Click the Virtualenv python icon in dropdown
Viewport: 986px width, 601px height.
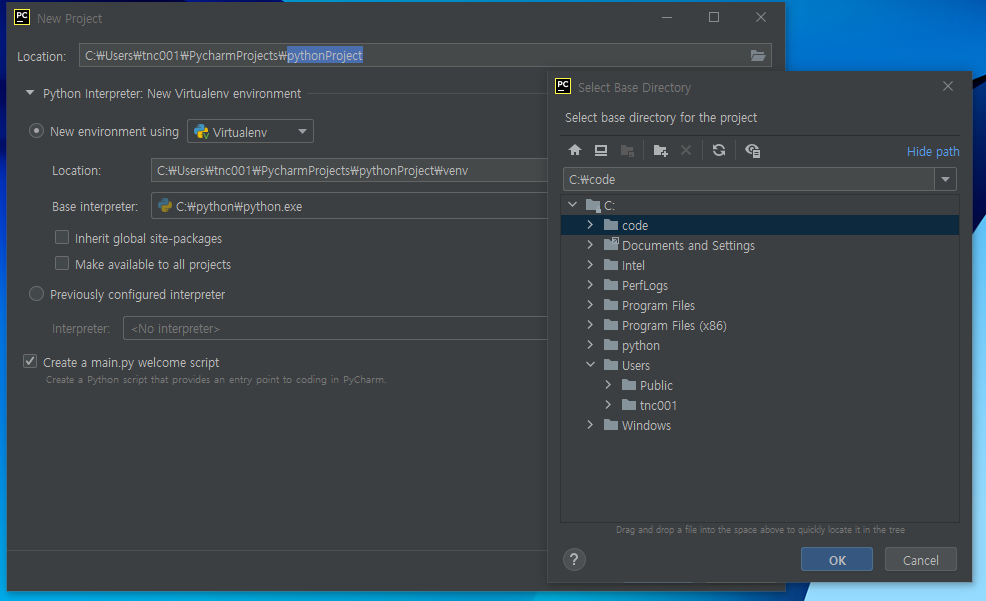(x=201, y=131)
